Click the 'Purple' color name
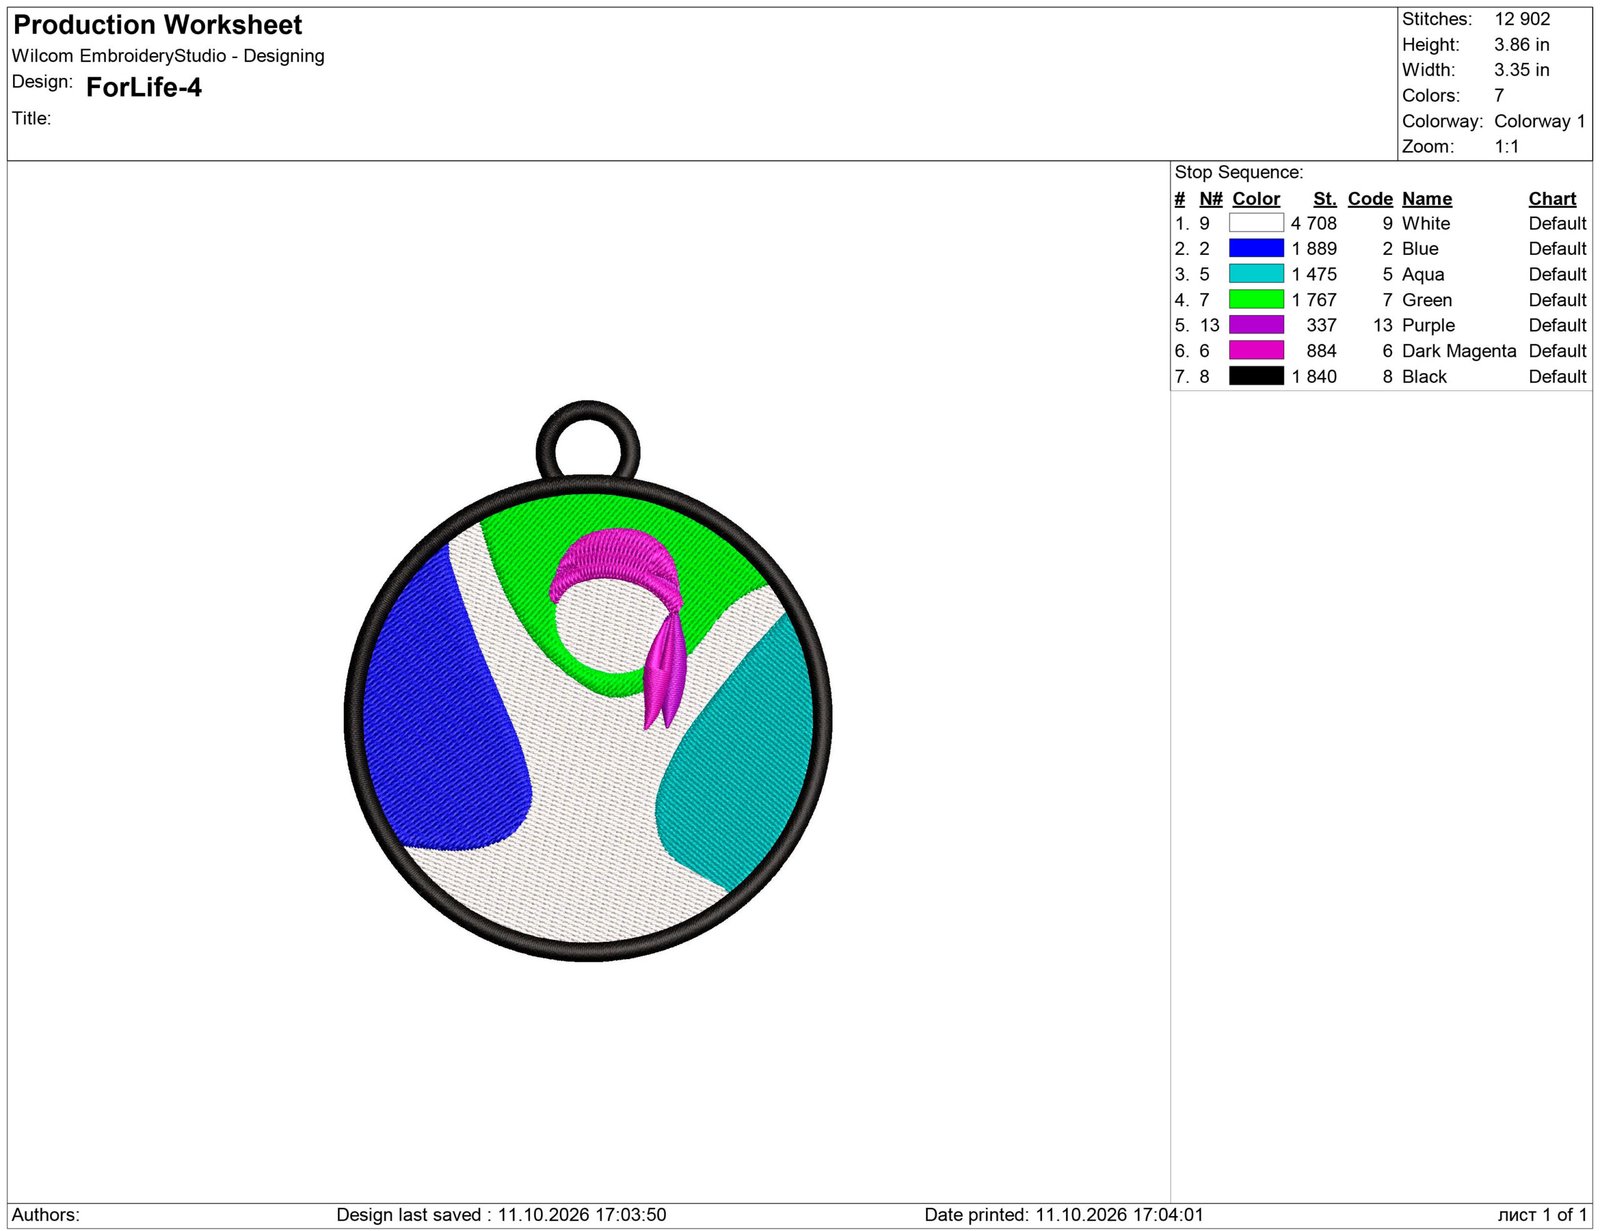 point(1428,325)
